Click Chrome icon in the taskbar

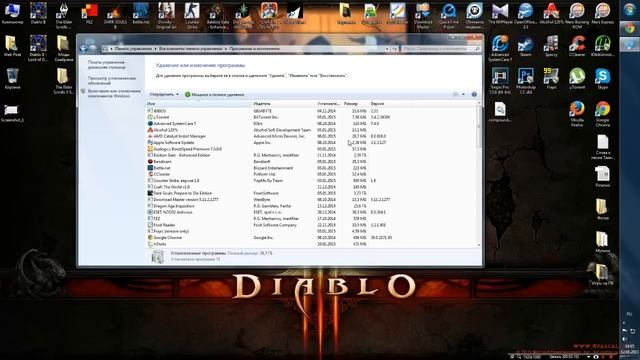[629, 28]
